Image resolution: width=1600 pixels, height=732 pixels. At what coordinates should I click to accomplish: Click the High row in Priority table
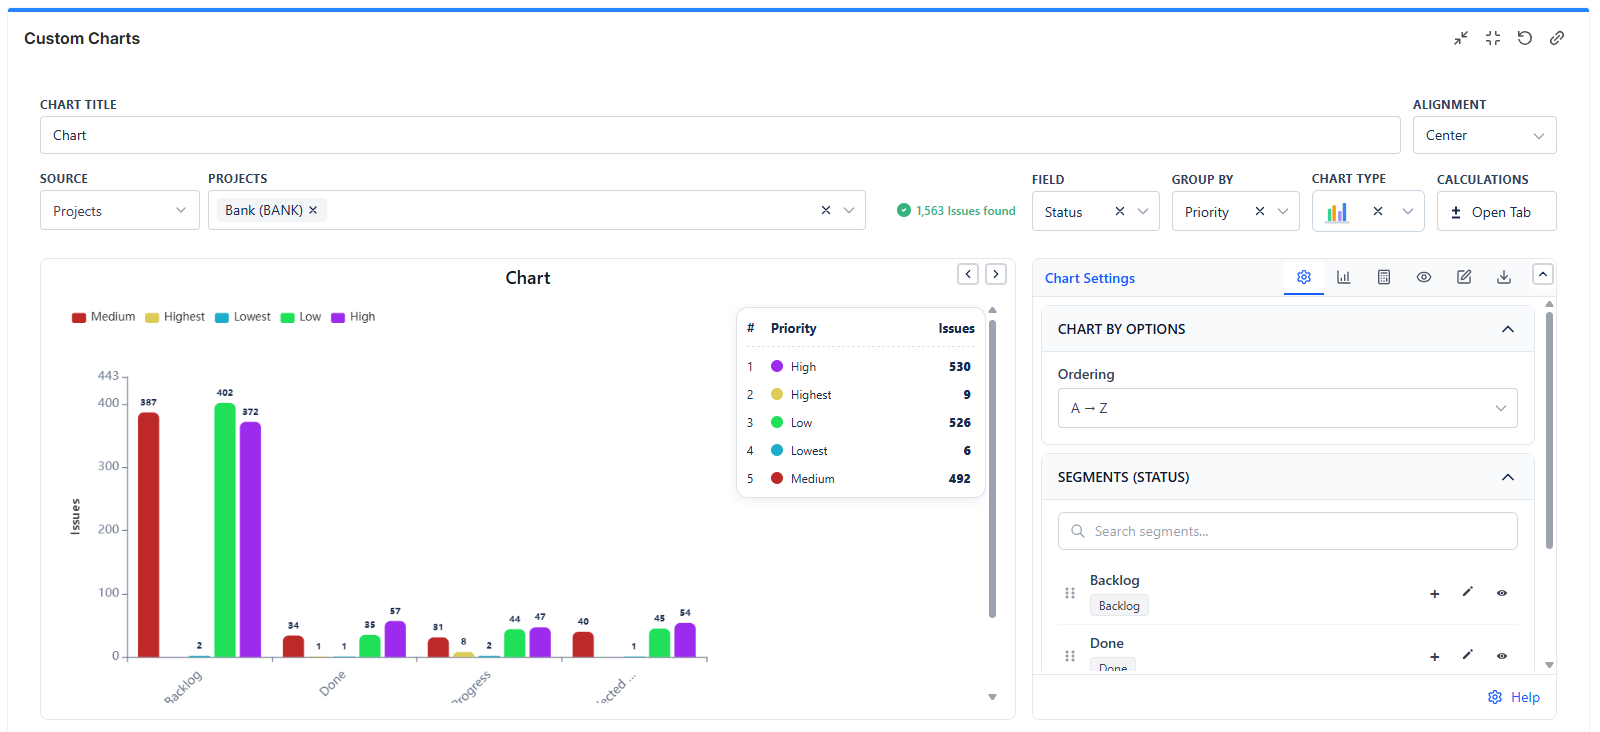point(861,367)
